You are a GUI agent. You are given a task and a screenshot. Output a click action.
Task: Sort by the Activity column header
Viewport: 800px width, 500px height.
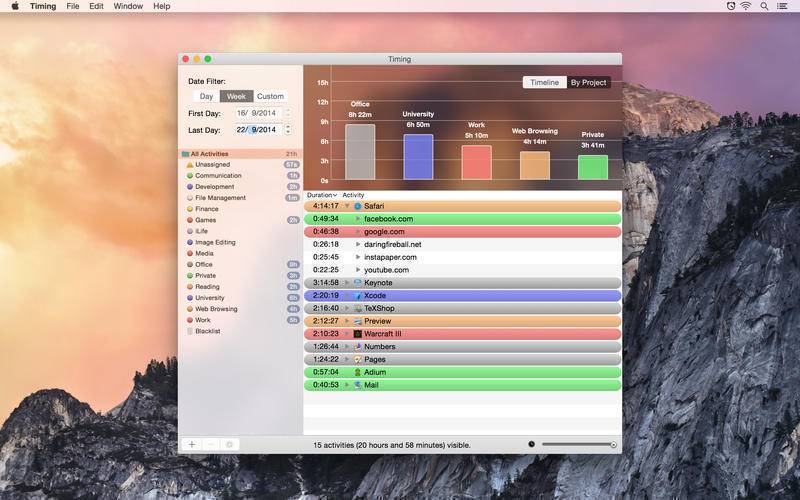[353, 195]
